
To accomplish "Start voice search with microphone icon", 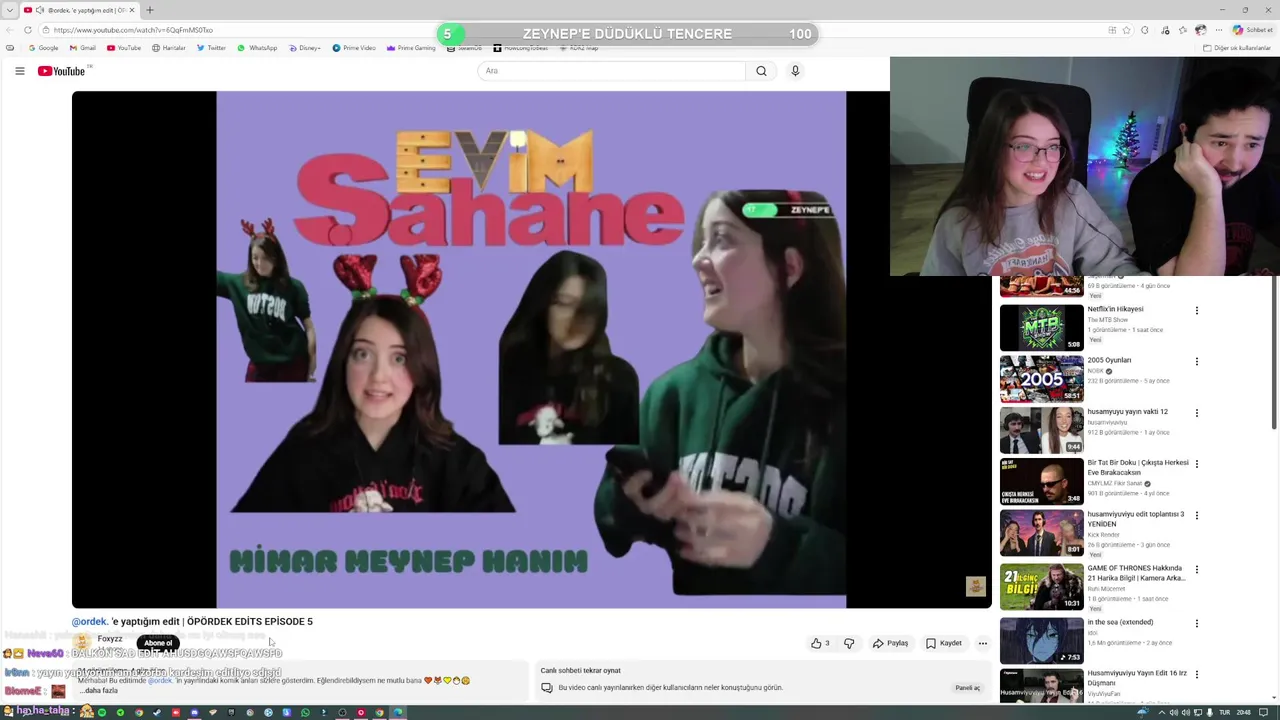I will (795, 71).
